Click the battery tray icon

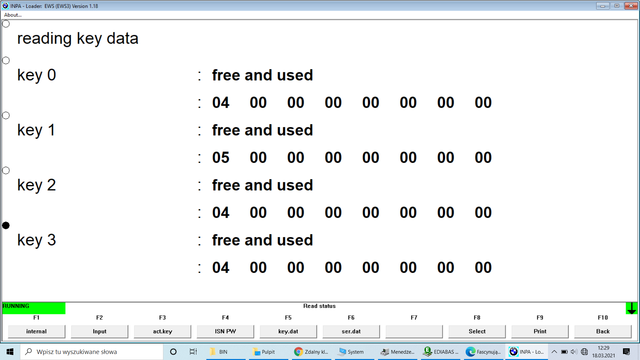[564, 351]
